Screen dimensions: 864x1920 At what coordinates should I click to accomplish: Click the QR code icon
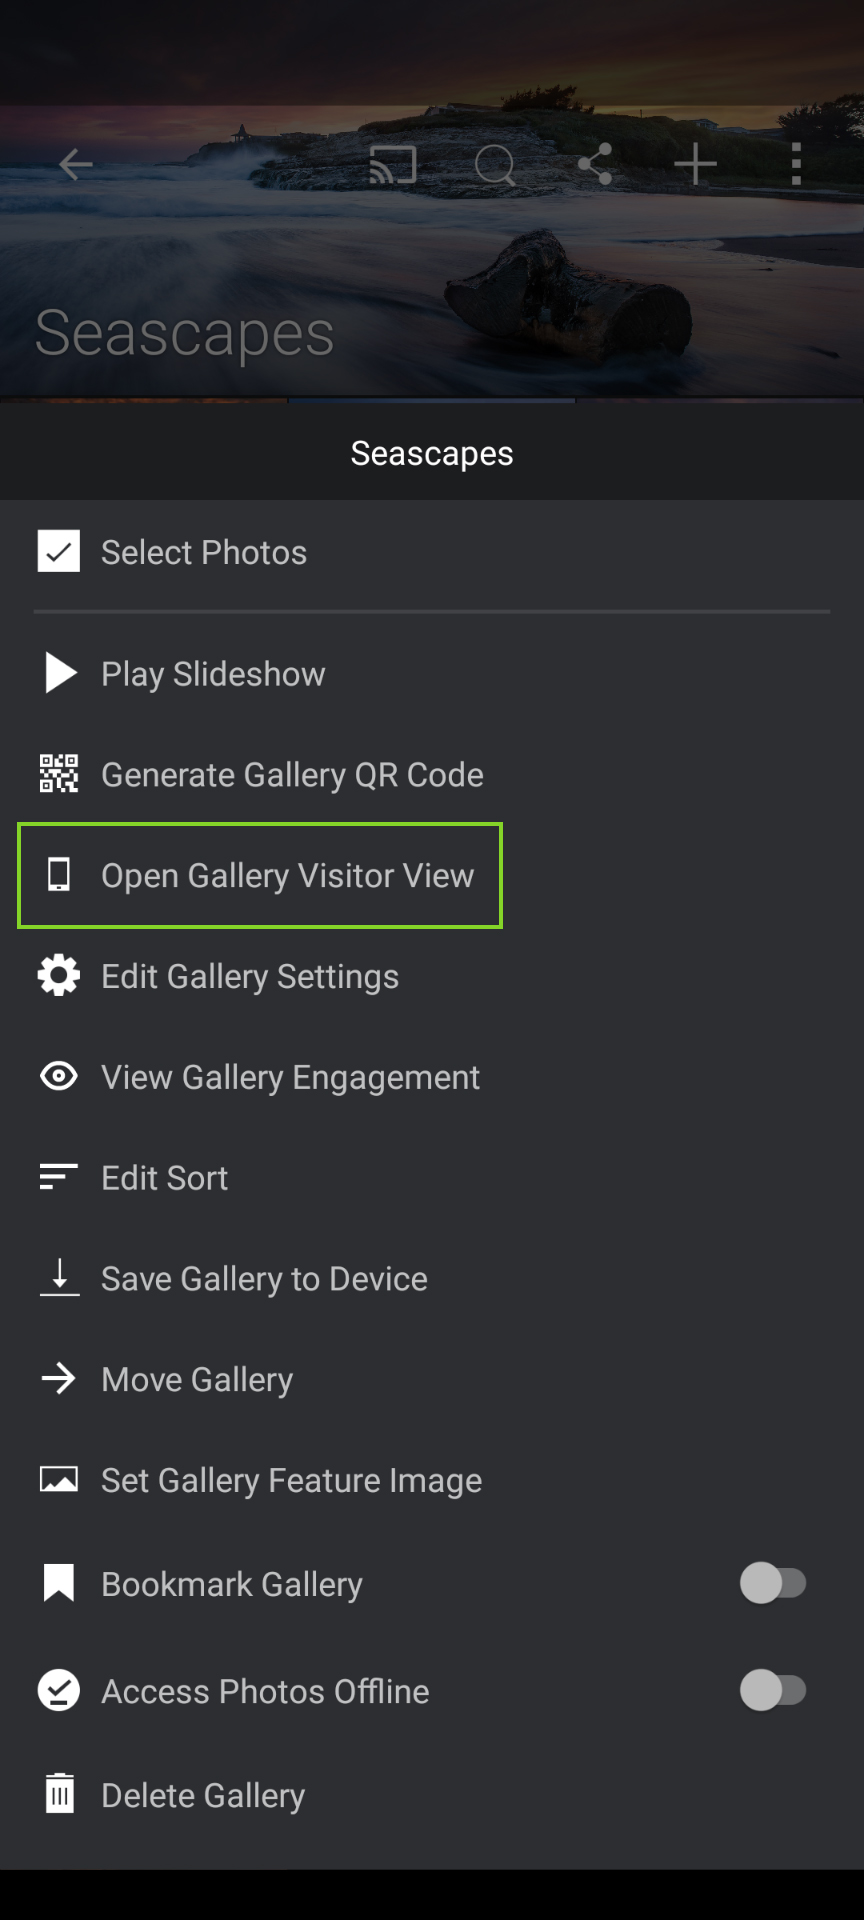(x=59, y=774)
